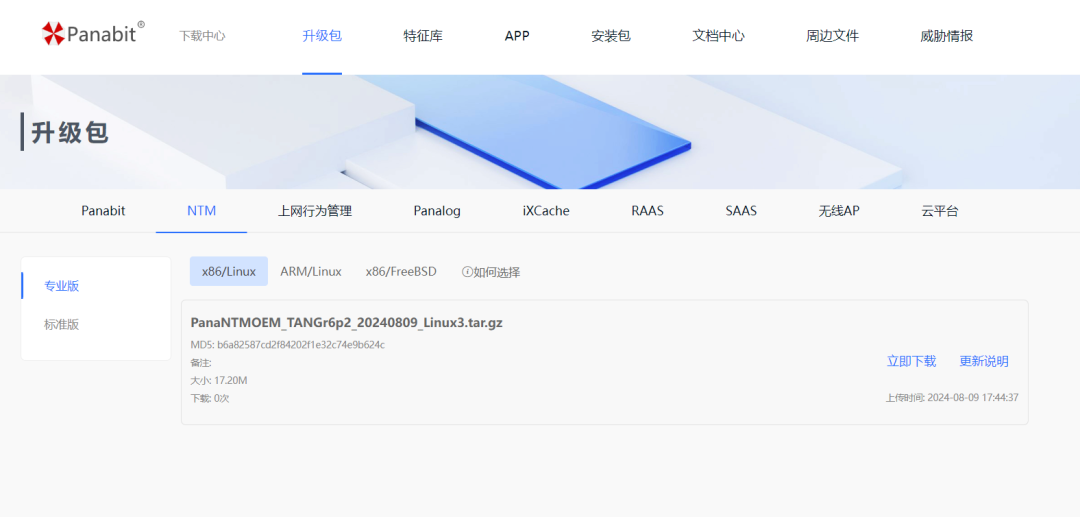Screen dimensions: 1080x517
Task: Click the PanaNTMOEM_TANGr6p2 file name
Action: [x=346, y=322]
